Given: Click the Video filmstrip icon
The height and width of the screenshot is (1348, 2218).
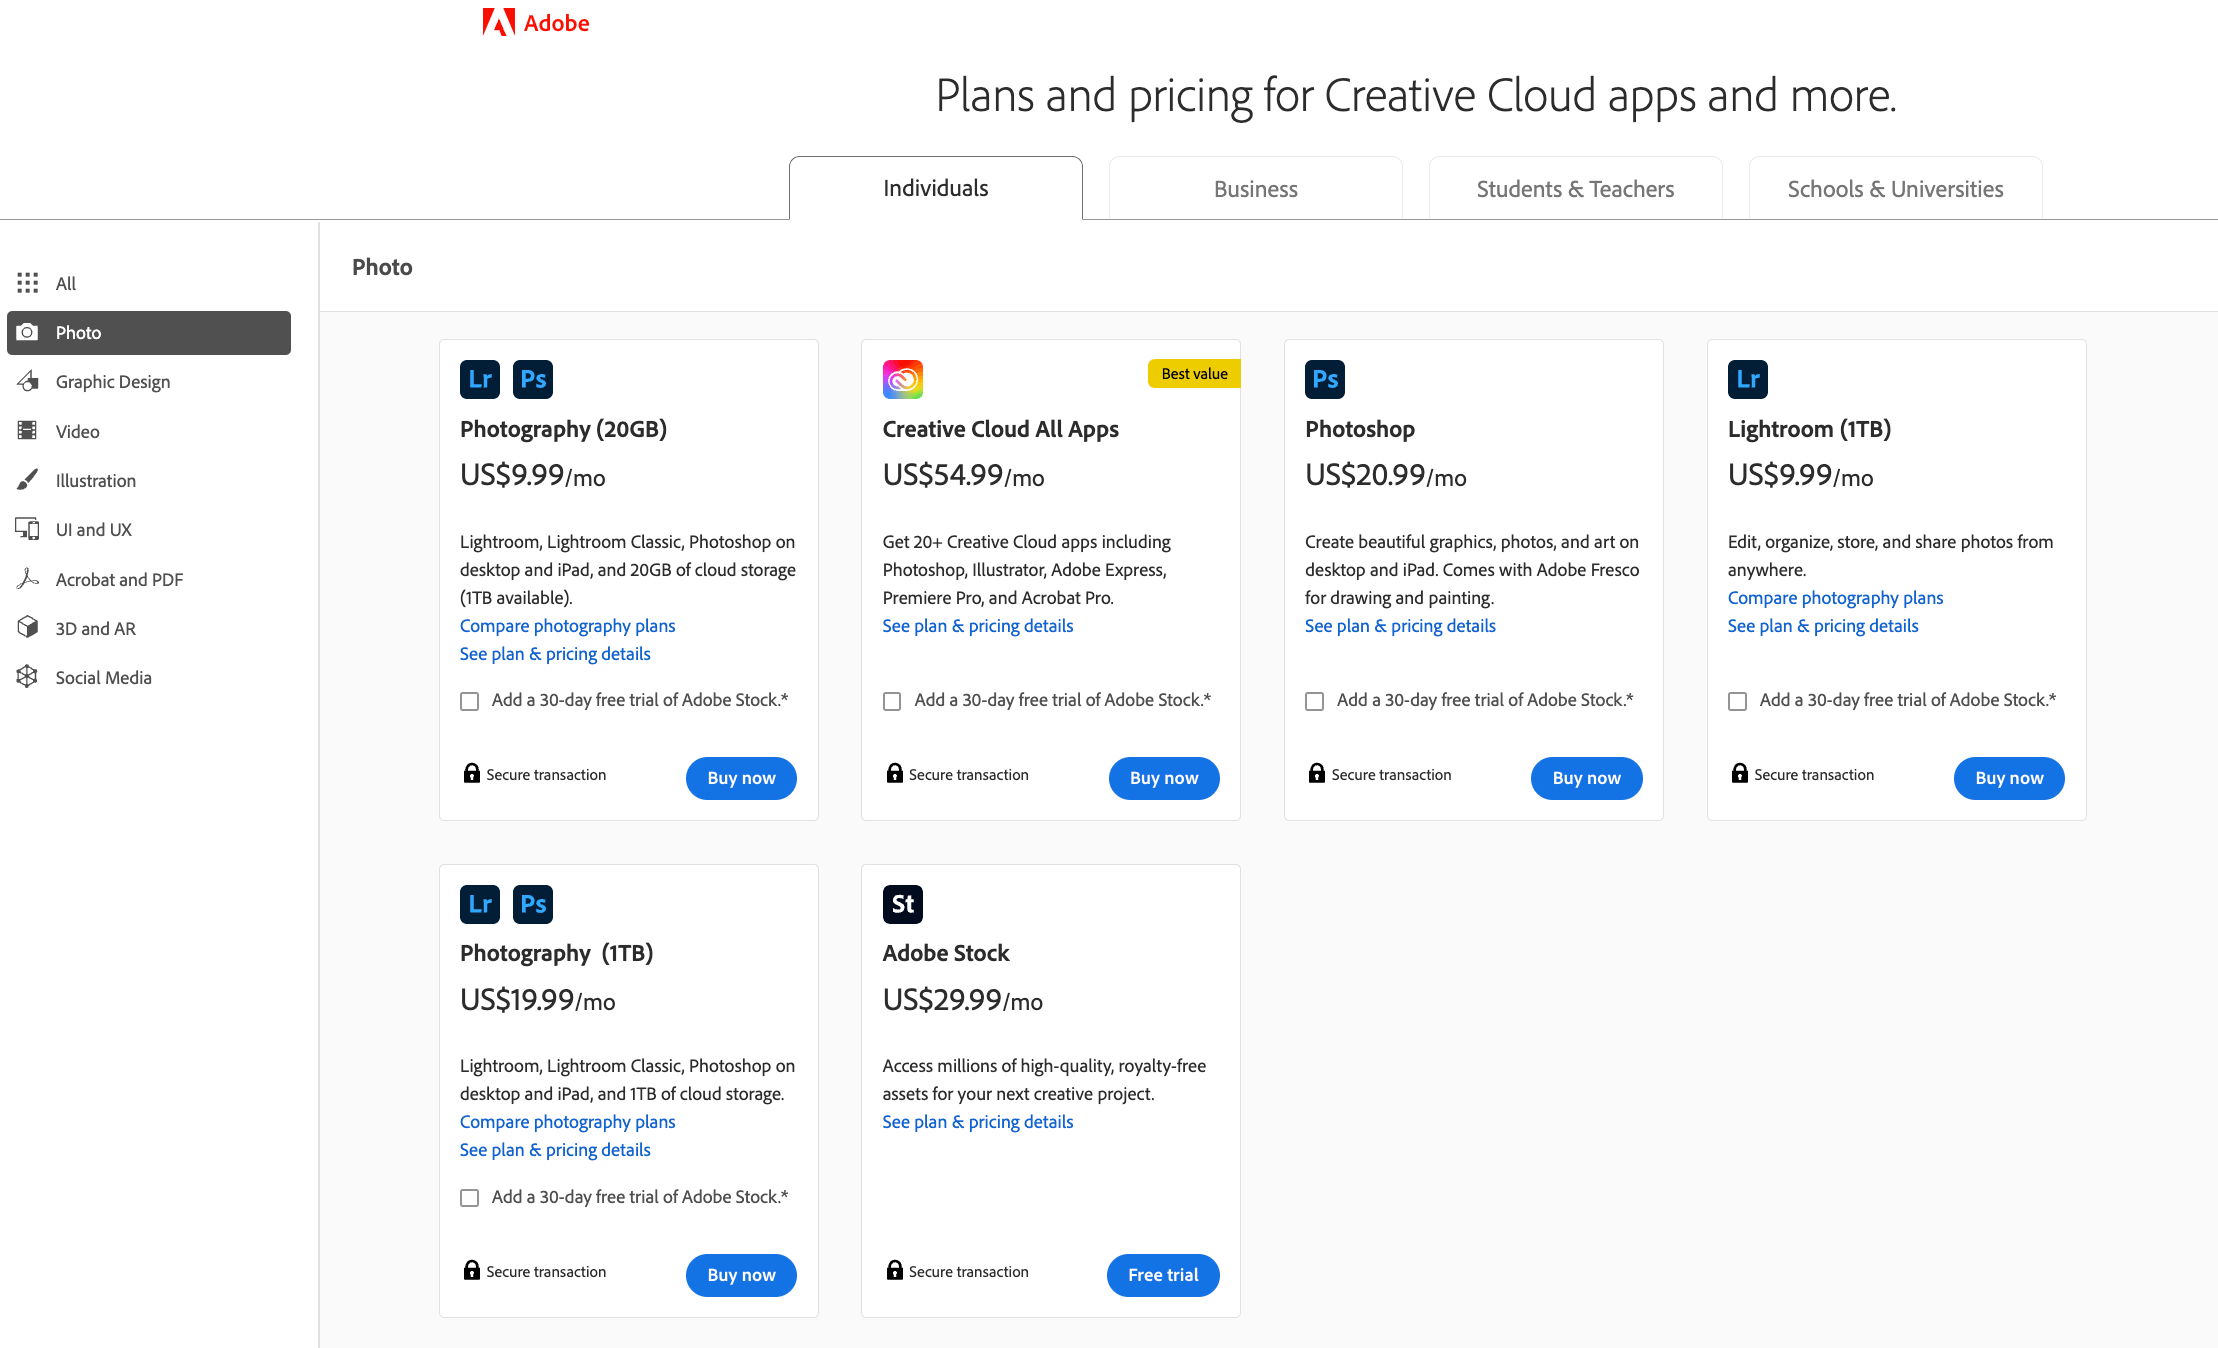Looking at the screenshot, I should 28,431.
